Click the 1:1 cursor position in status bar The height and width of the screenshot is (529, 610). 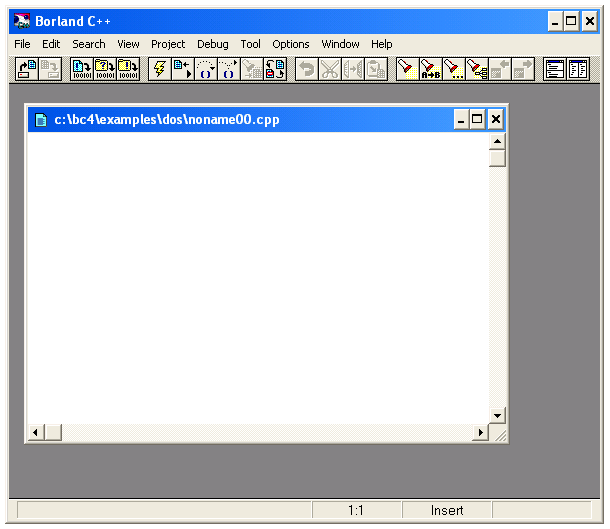[356, 510]
